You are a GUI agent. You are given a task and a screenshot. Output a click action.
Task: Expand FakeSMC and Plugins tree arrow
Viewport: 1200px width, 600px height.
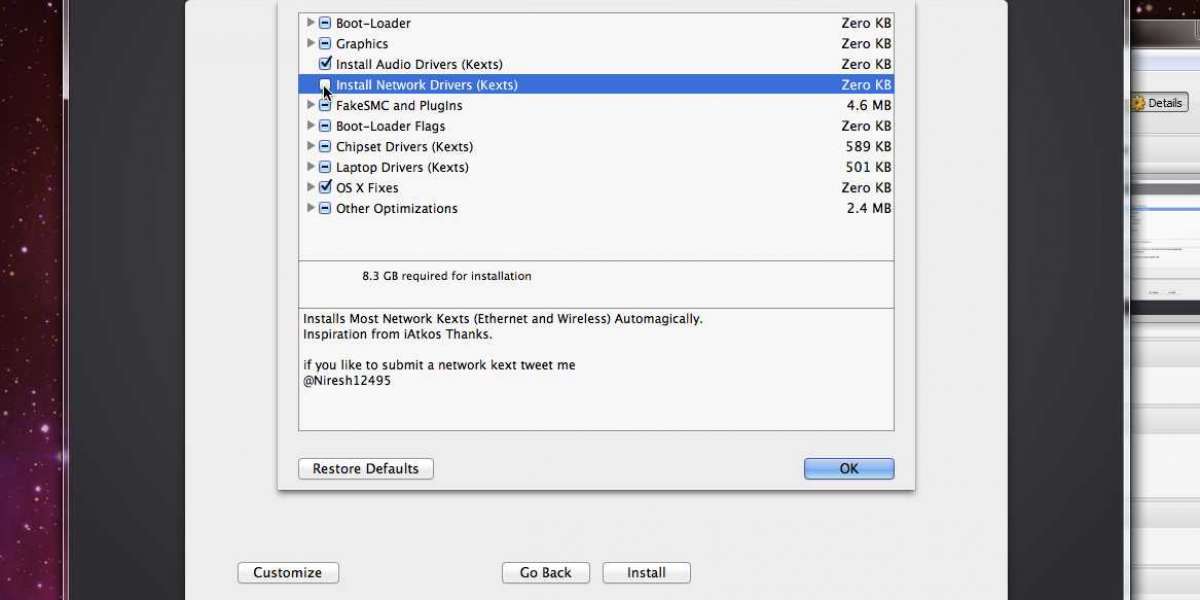311,105
